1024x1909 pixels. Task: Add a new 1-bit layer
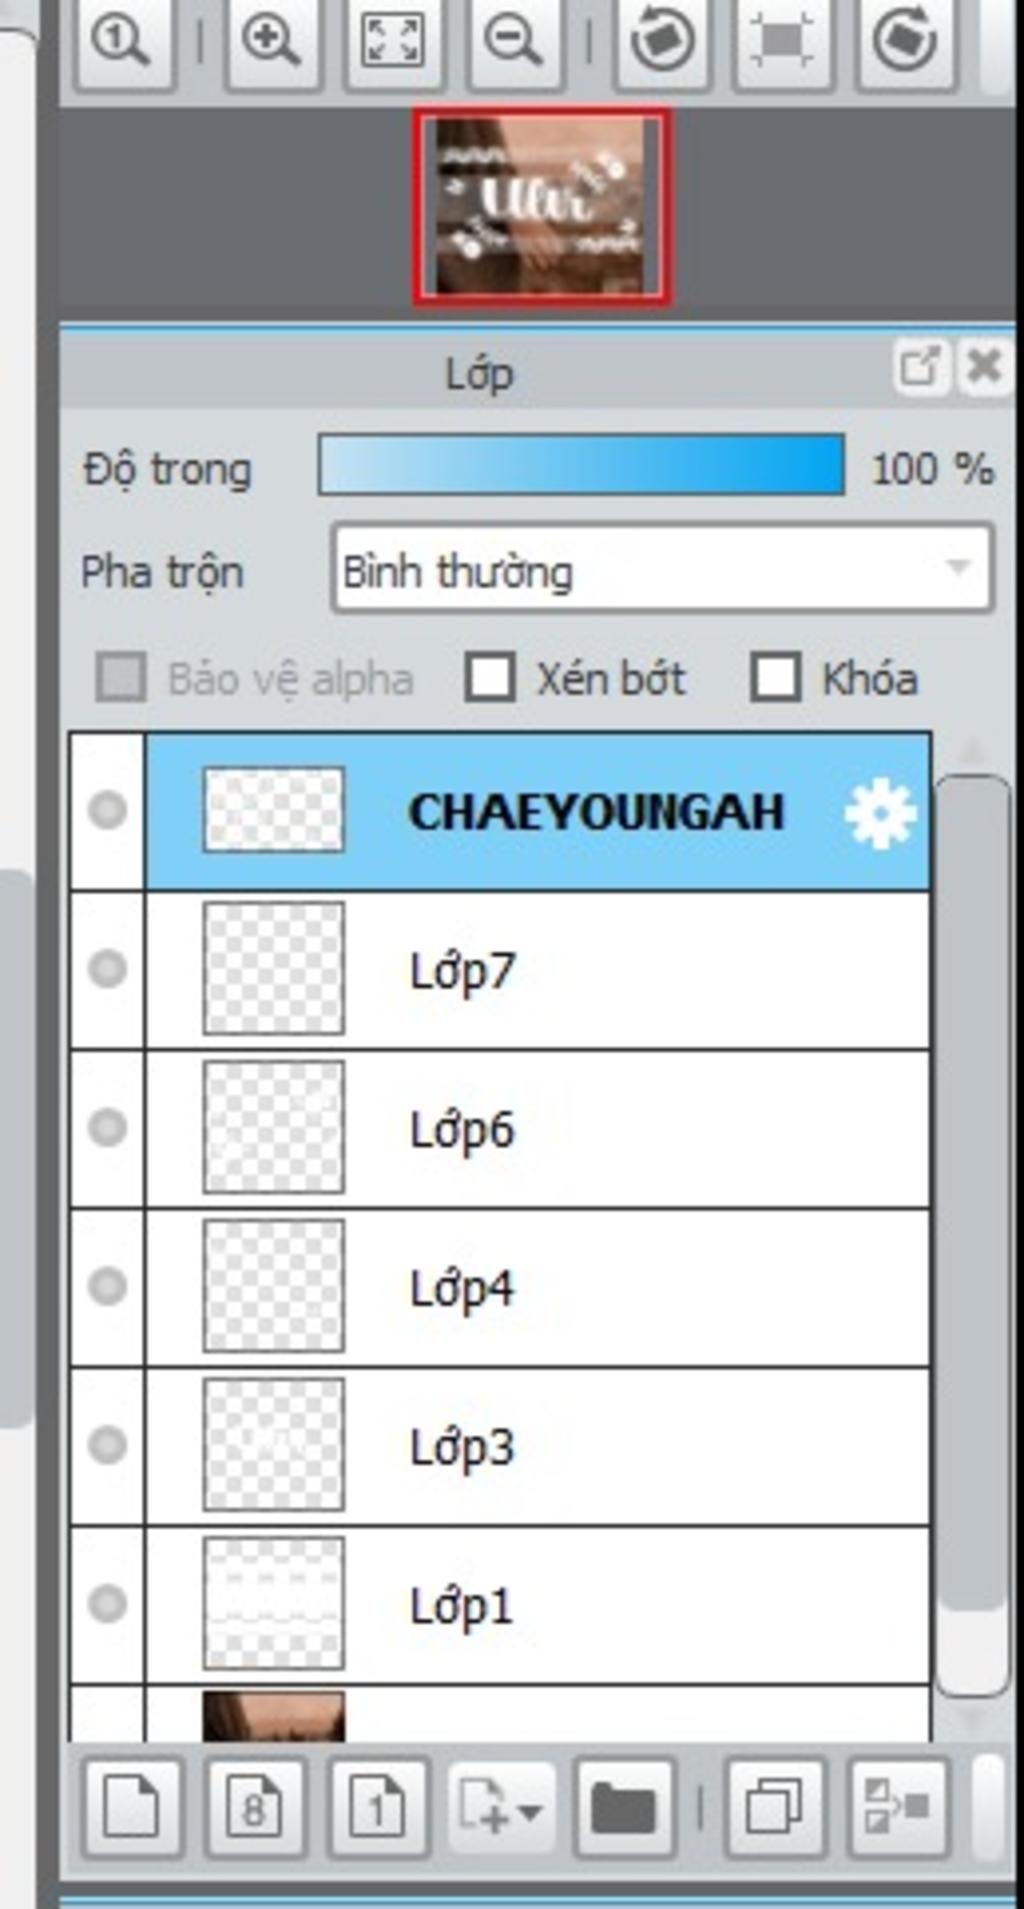(378, 1807)
